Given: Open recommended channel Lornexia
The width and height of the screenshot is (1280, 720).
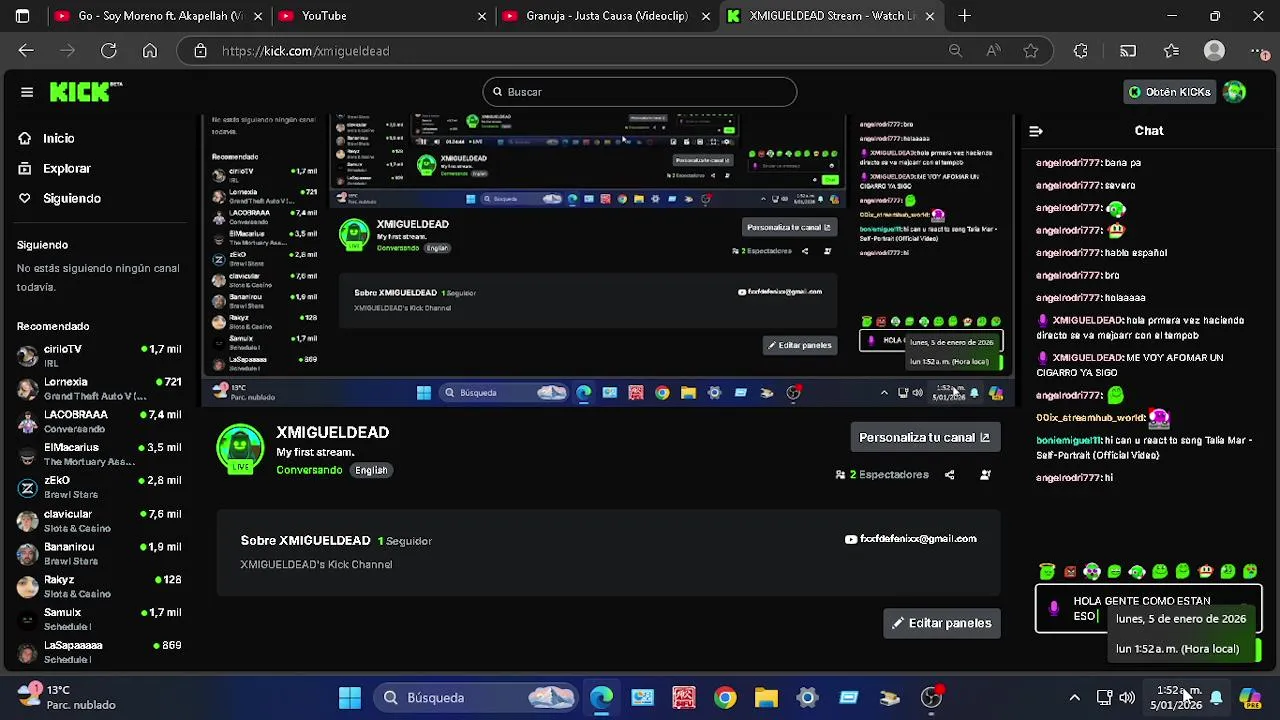Looking at the screenshot, I should (99, 389).
